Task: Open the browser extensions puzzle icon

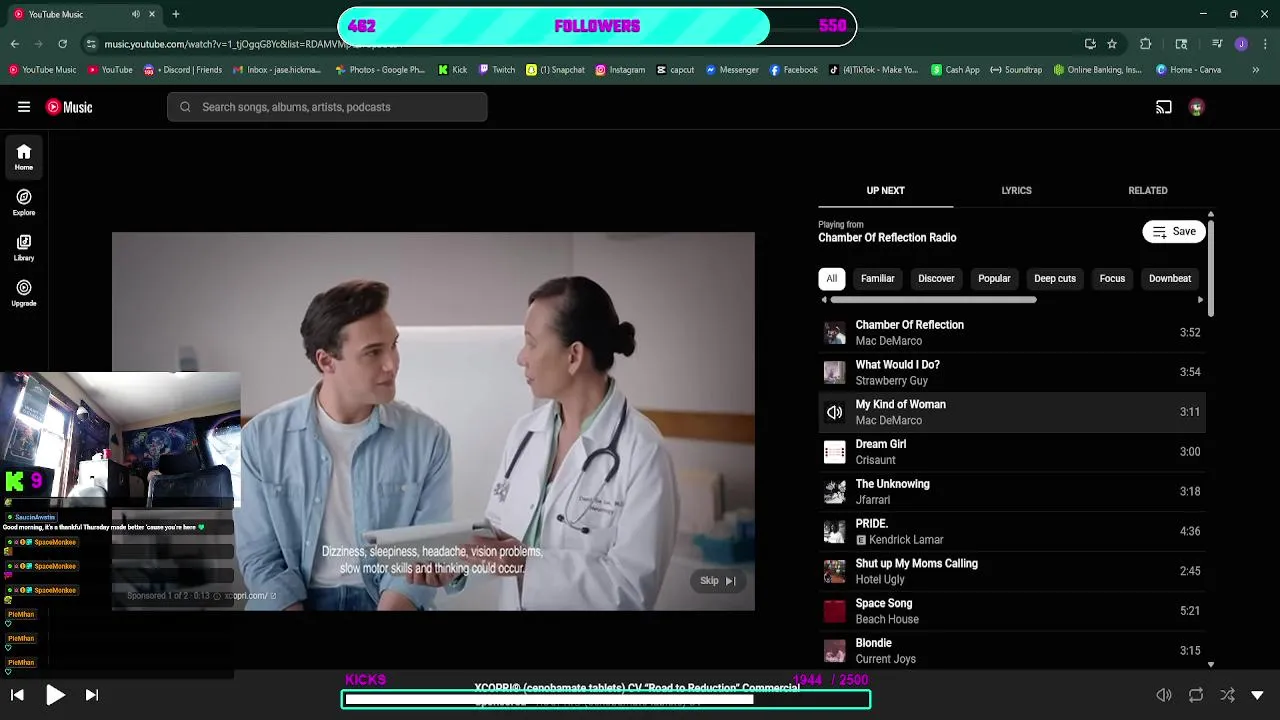Action: pyautogui.click(x=1146, y=44)
